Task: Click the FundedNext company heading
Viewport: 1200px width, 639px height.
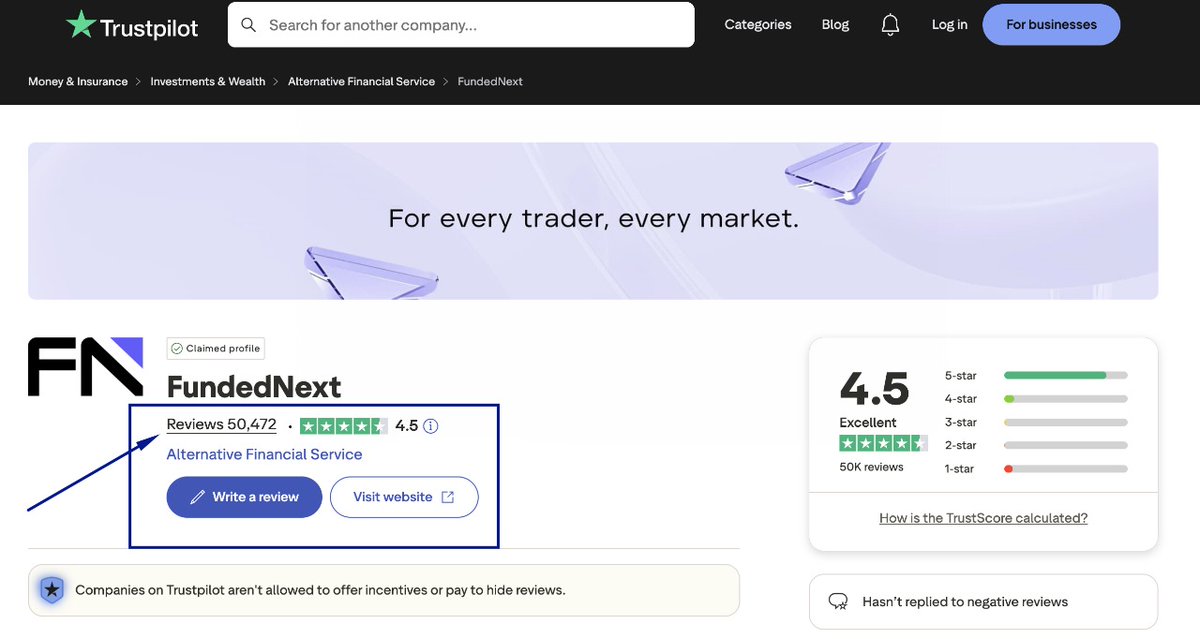Action: coord(254,387)
